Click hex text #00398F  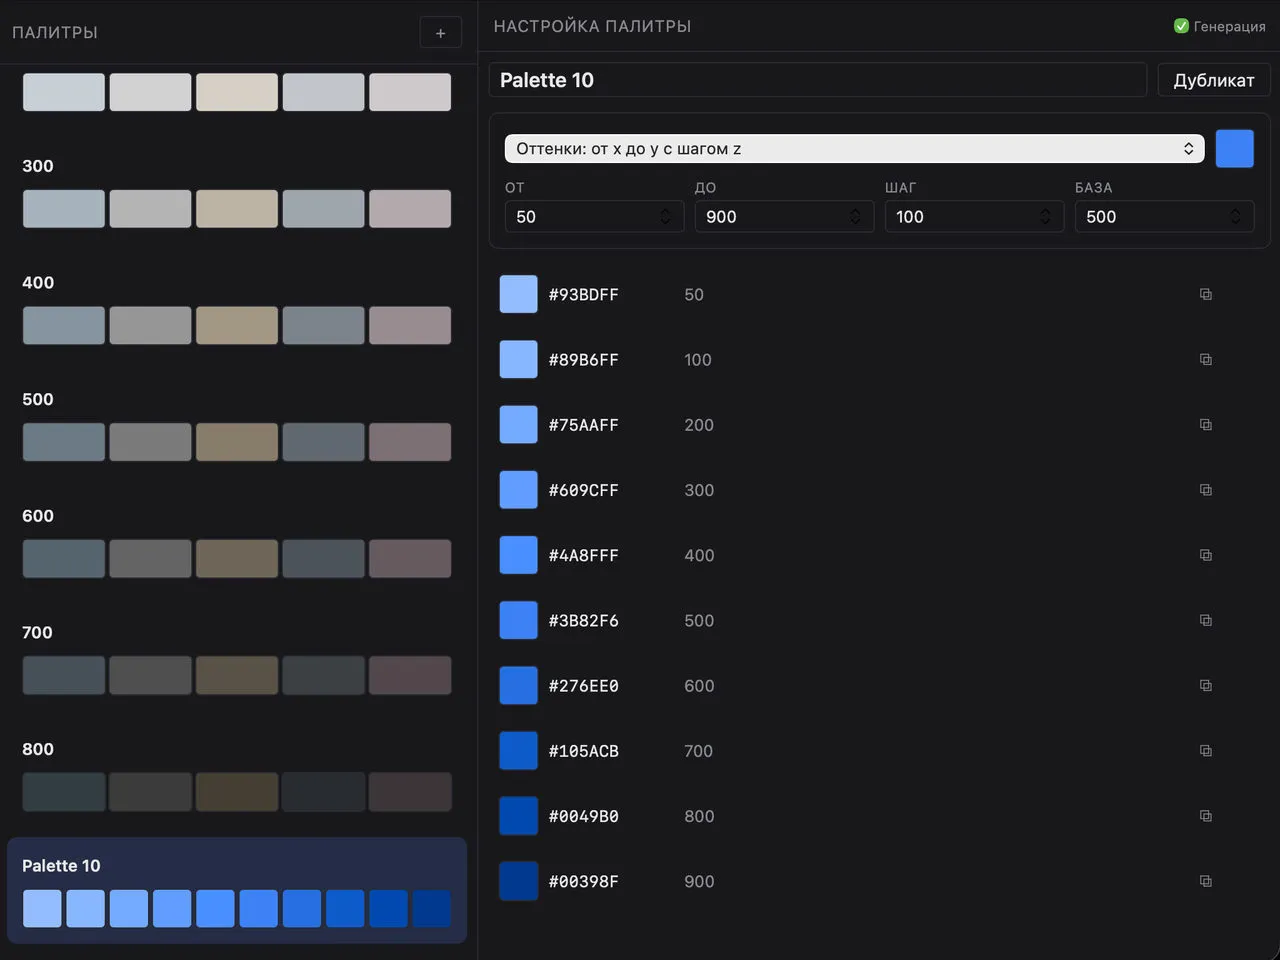click(584, 882)
